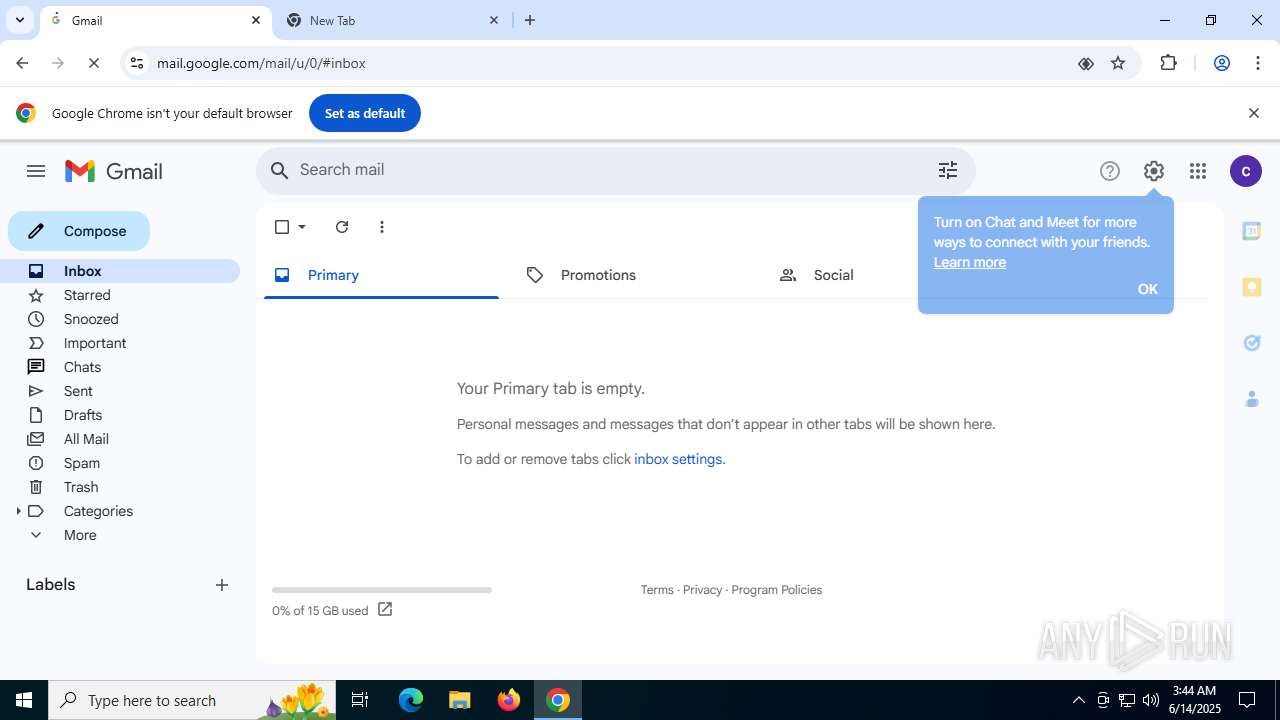Open Chrome three-dot menu

[x=1258, y=63]
